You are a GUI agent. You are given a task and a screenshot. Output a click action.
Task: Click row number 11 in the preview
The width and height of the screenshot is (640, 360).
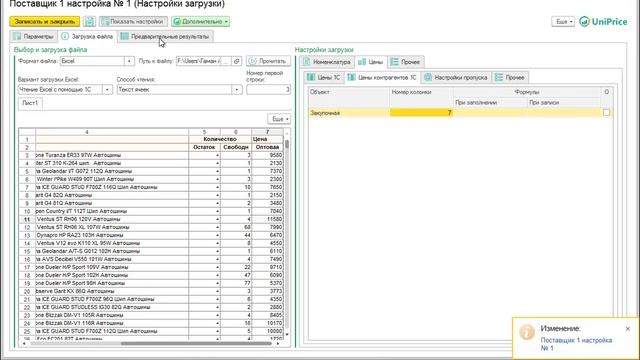(x=27, y=219)
